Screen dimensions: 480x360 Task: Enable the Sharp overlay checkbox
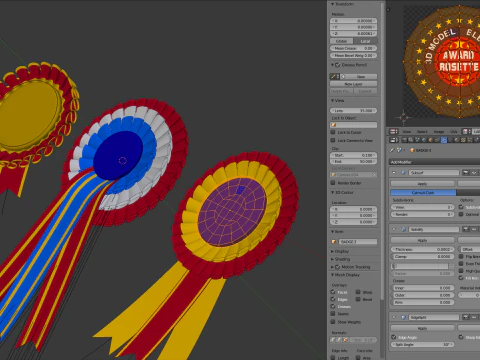coord(358,292)
